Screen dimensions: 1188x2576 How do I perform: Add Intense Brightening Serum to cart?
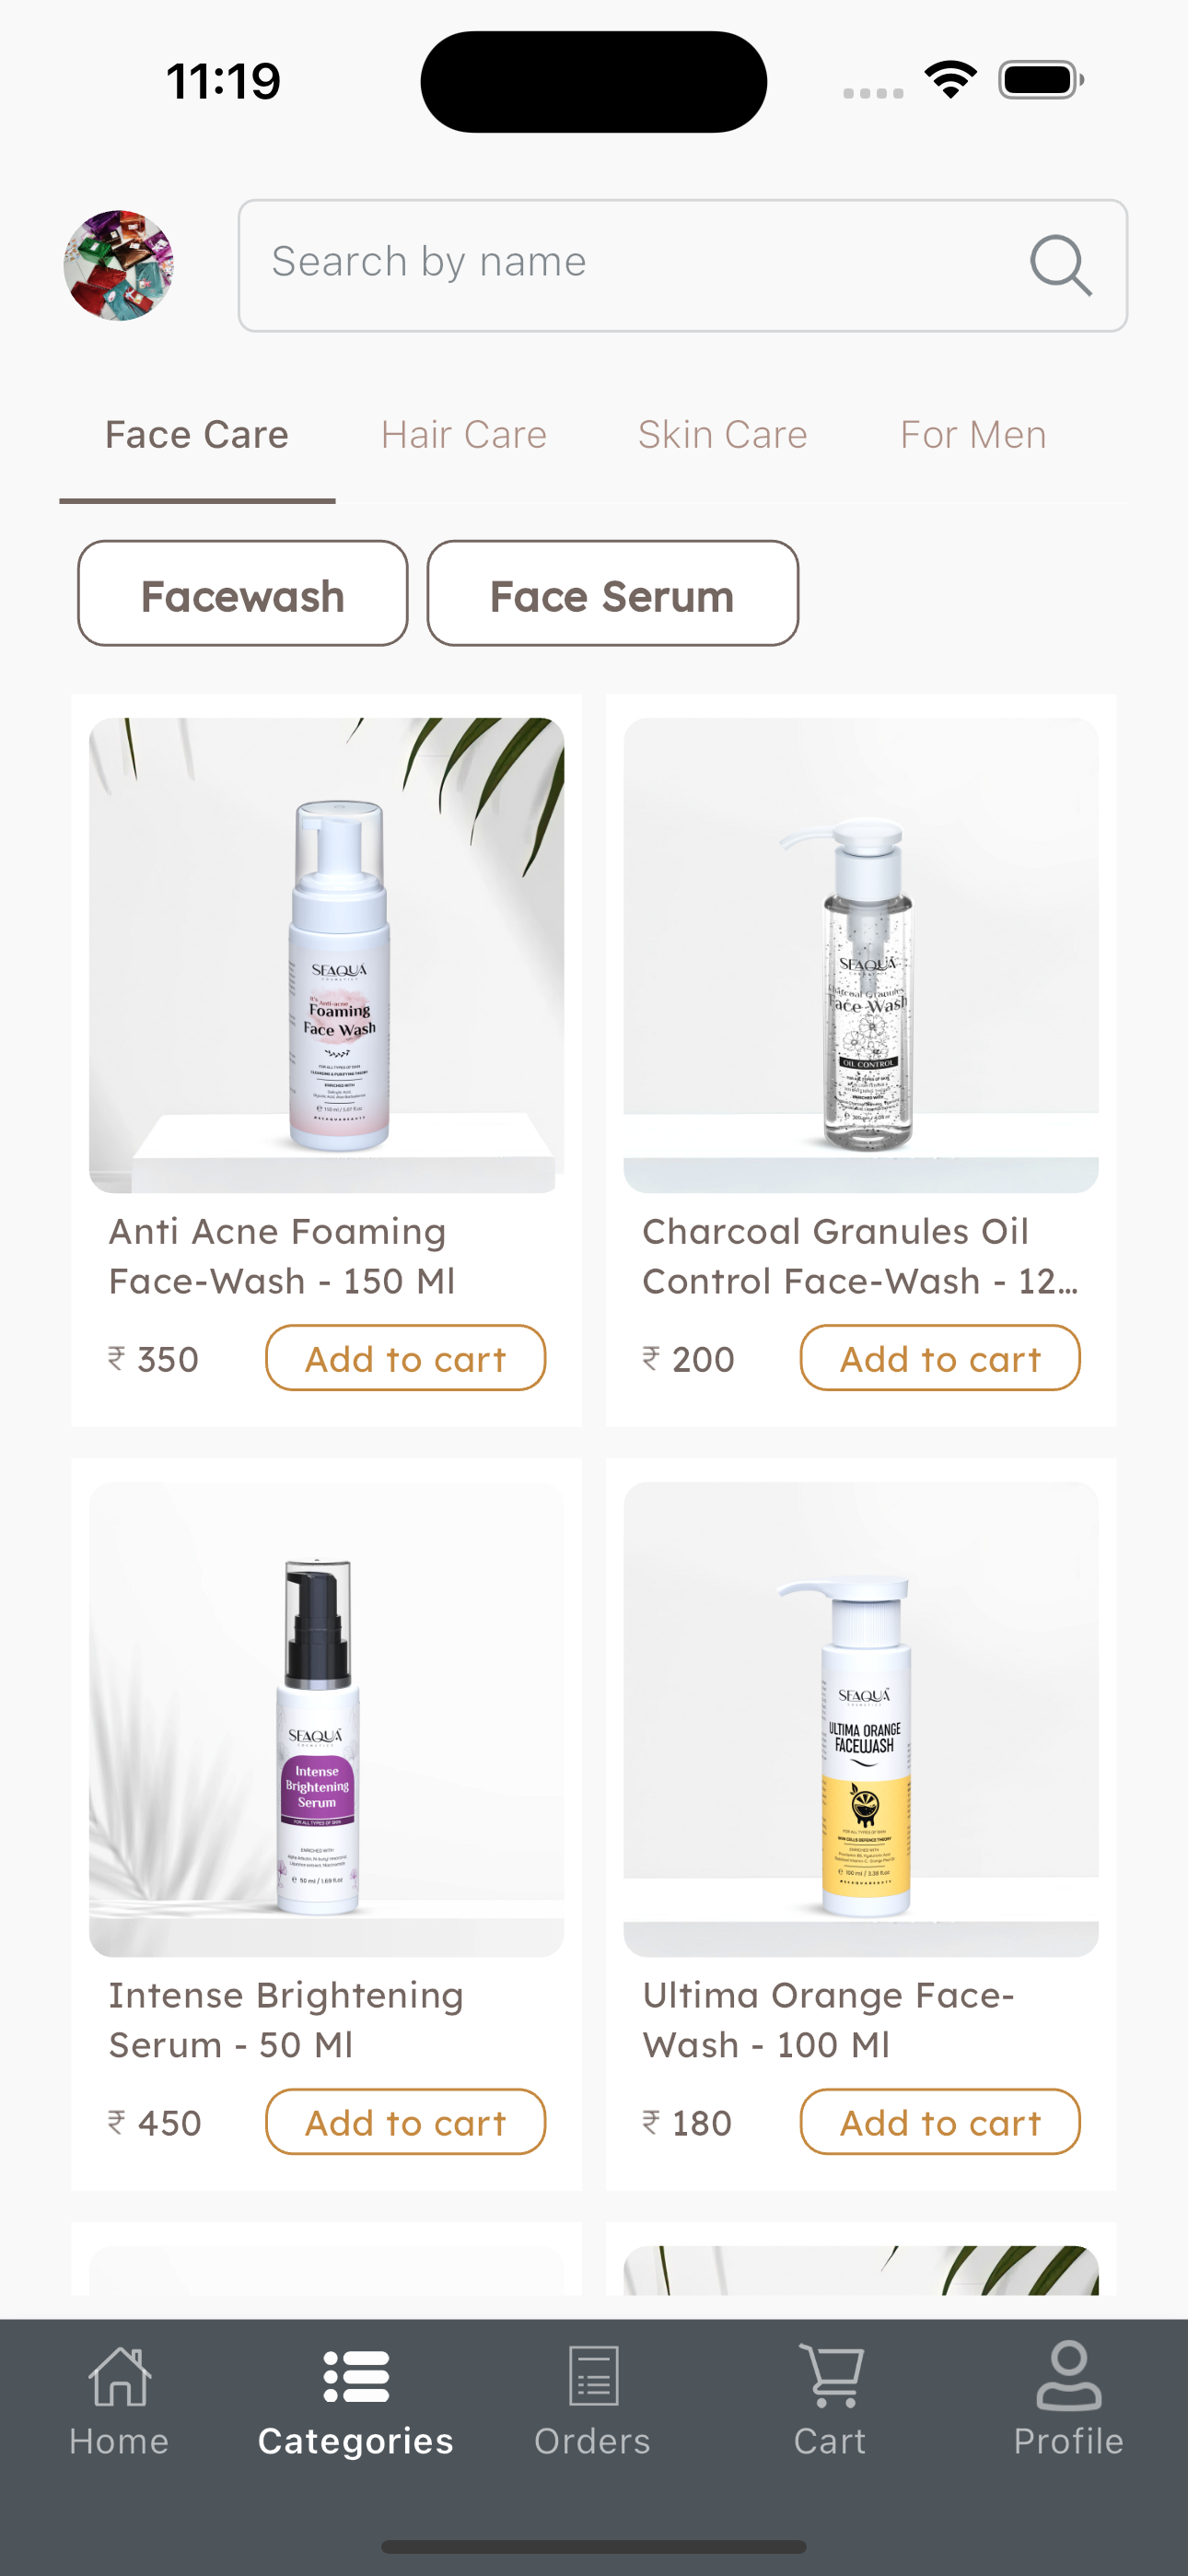tap(406, 2122)
